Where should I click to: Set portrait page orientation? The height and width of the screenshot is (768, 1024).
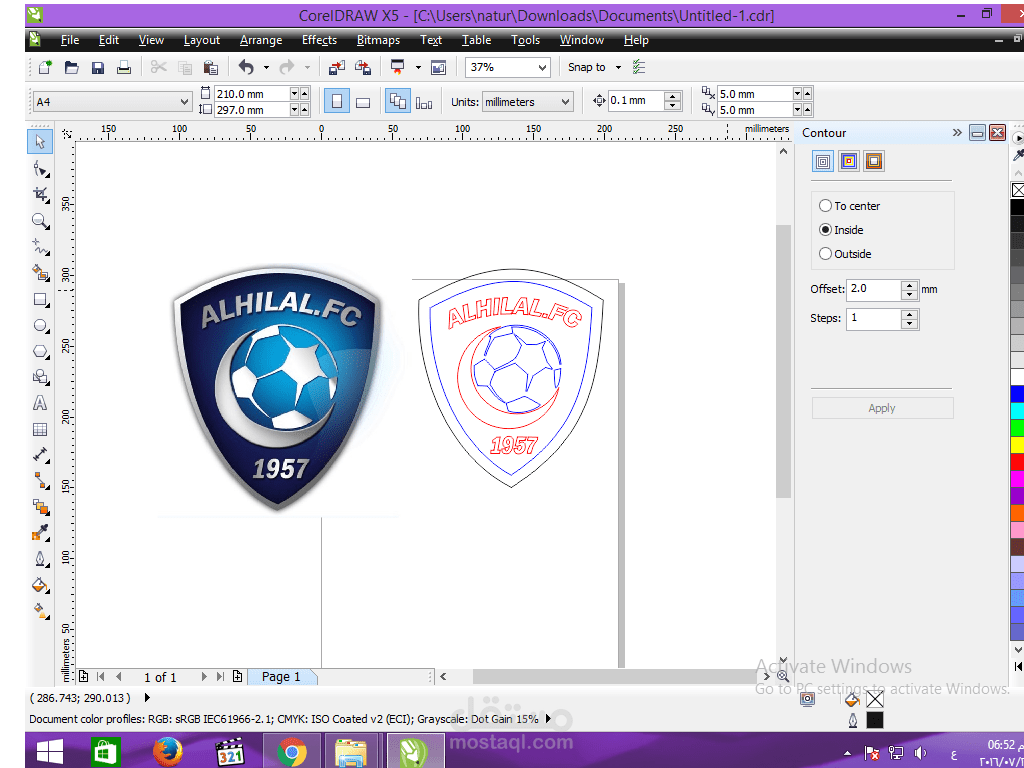point(337,102)
